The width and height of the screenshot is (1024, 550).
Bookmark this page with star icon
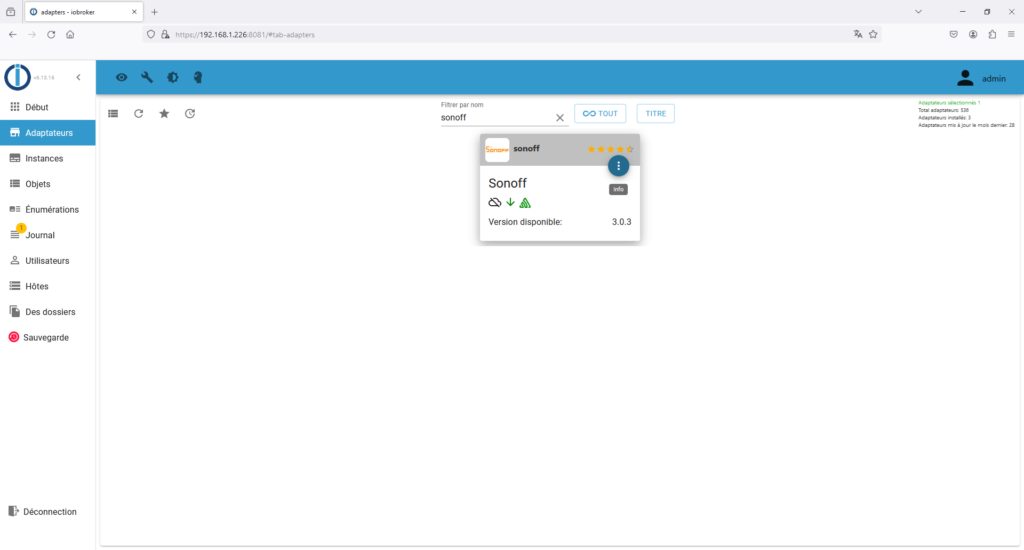pos(873,35)
